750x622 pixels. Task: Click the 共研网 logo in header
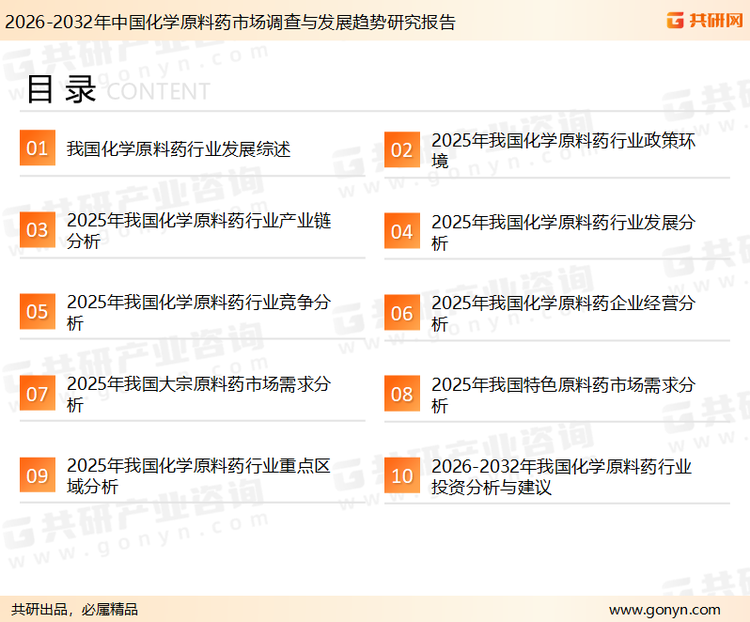[705, 21]
